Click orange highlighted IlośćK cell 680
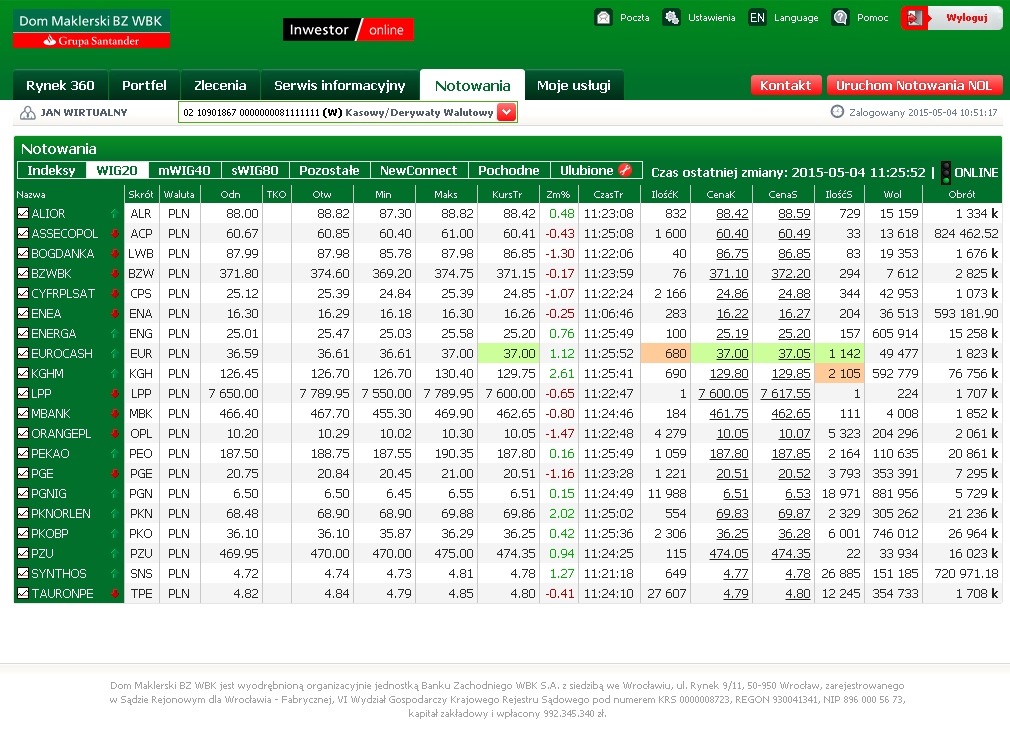The image size is (1010, 729). 665,353
